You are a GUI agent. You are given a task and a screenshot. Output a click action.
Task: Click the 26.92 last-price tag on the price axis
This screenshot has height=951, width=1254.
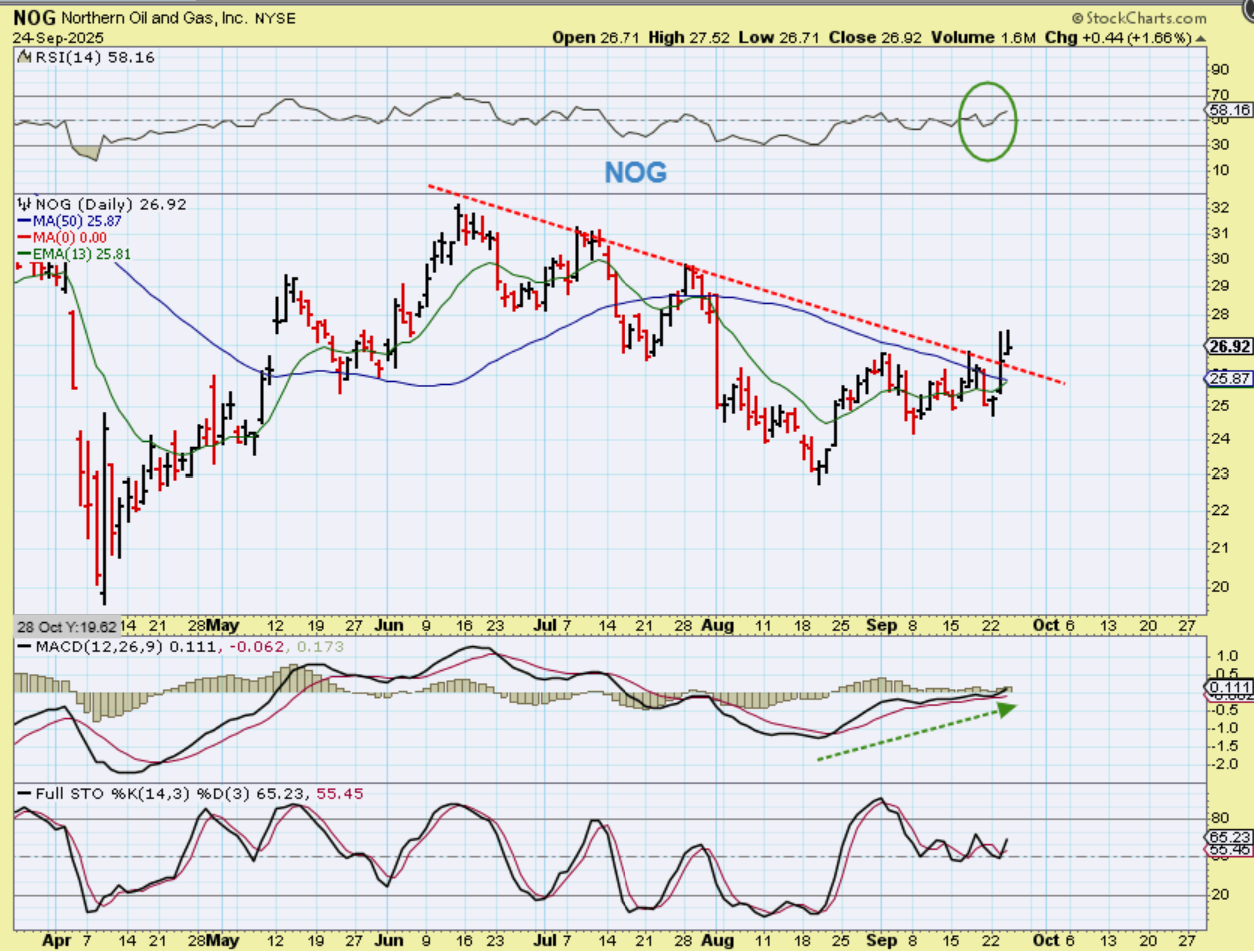1229,347
